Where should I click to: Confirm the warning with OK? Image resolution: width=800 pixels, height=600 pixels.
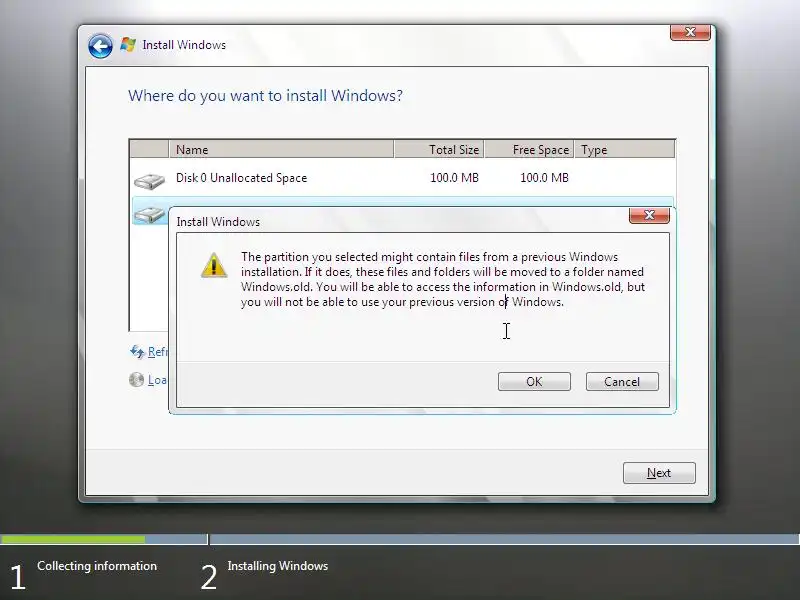tap(534, 382)
